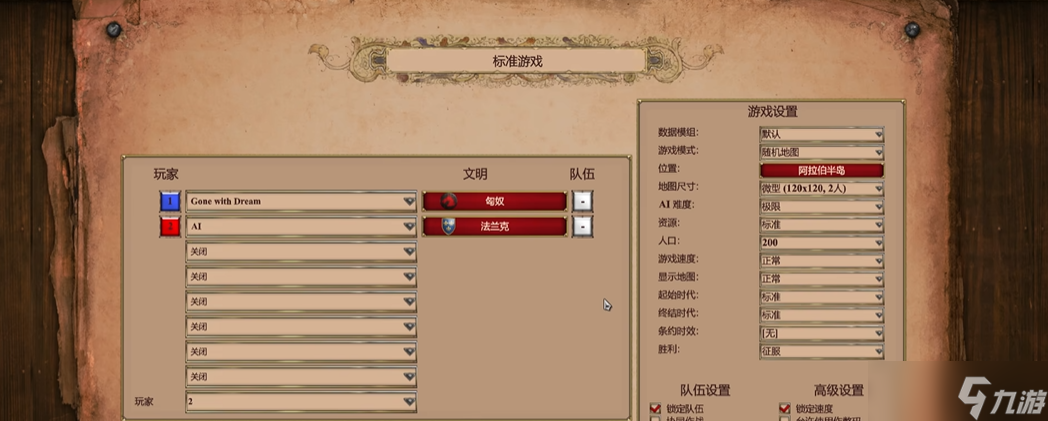Click the dropdown arrow beside Gone with Dream

pos(408,201)
